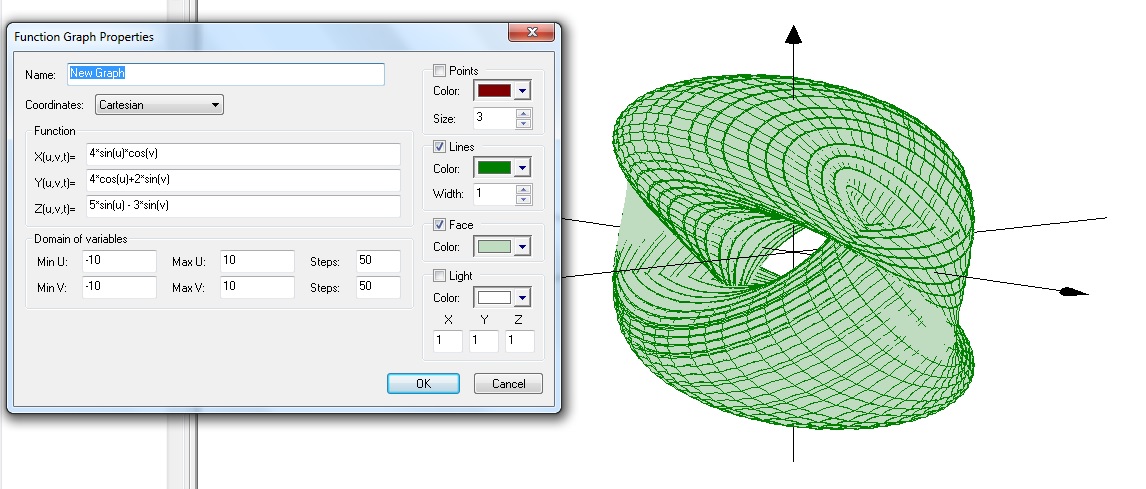Click the X(u,v,t) function input field
This screenshot has width=1146, height=489.
pyautogui.click(x=243, y=154)
